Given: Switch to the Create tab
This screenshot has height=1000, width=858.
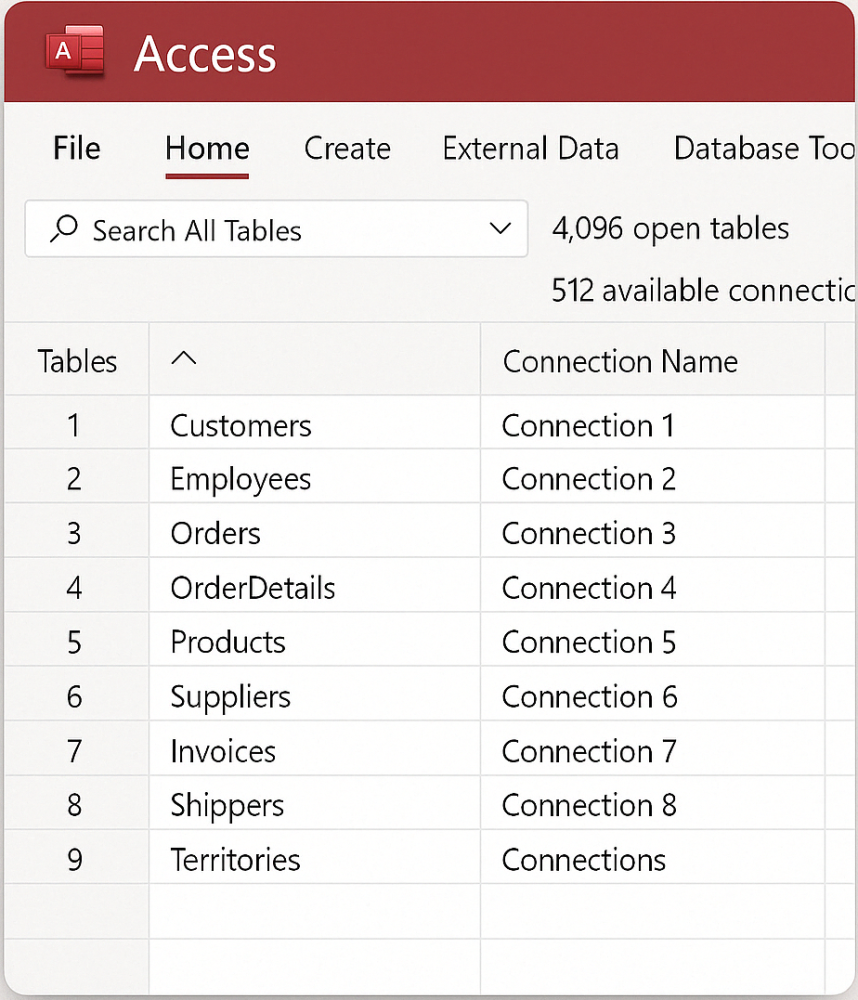Looking at the screenshot, I should click(x=347, y=149).
